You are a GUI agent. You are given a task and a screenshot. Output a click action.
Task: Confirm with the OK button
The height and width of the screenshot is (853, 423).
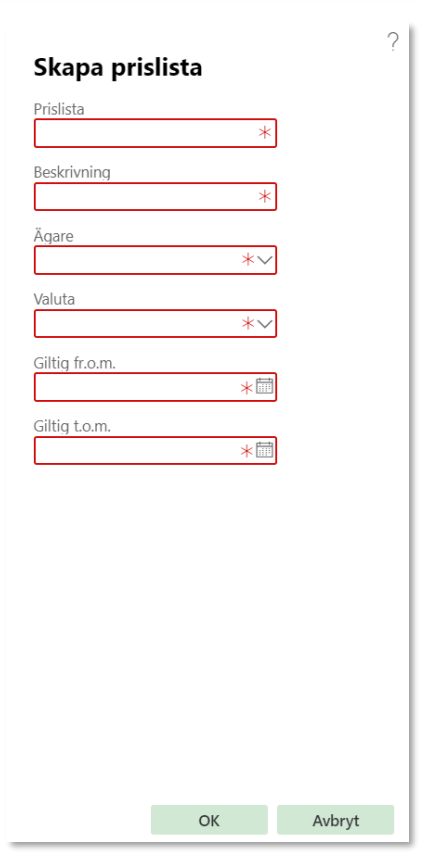209,820
